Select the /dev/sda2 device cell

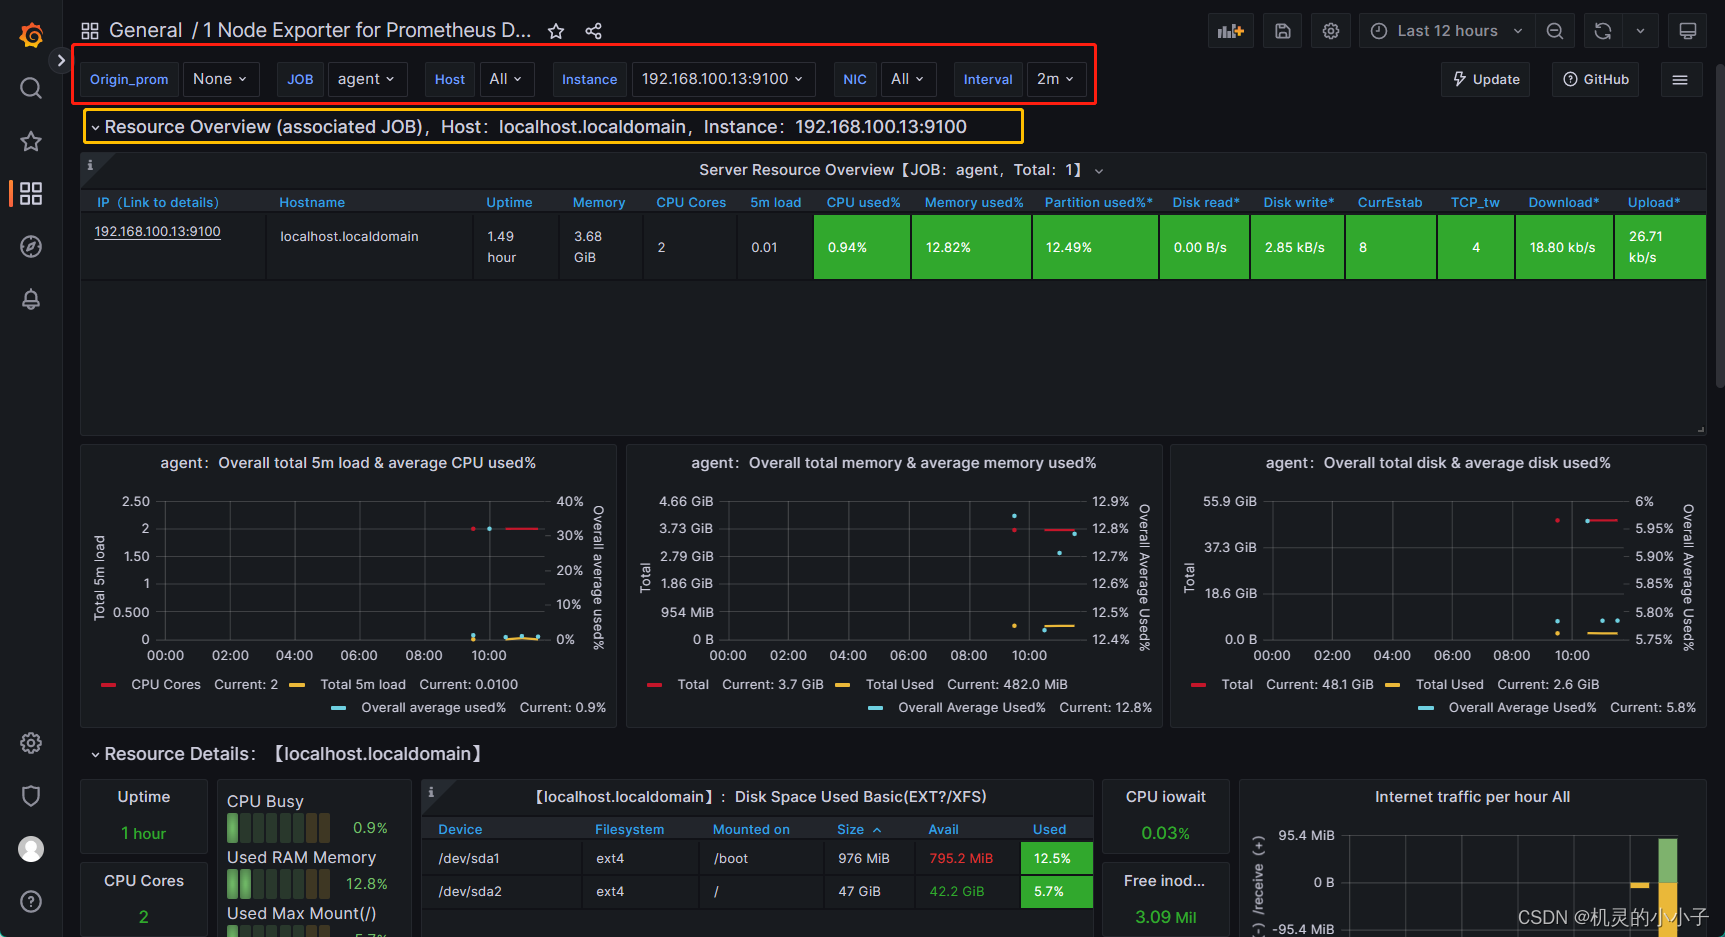pyautogui.click(x=502, y=891)
